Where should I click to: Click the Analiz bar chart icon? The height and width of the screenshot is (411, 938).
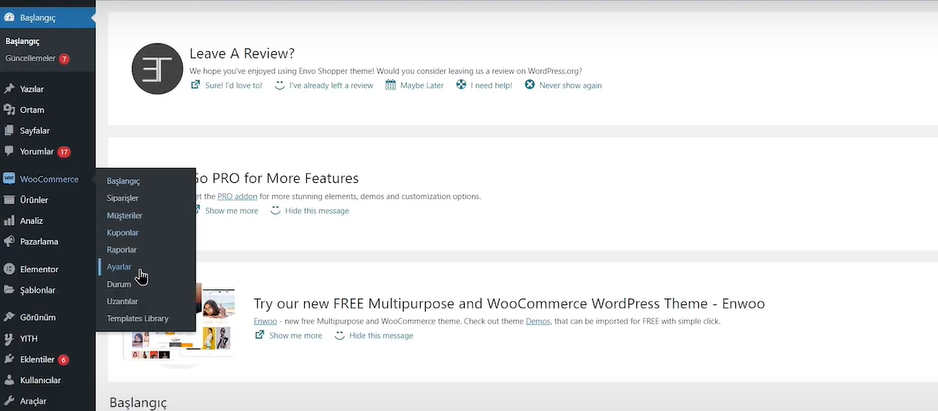coord(9,221)
